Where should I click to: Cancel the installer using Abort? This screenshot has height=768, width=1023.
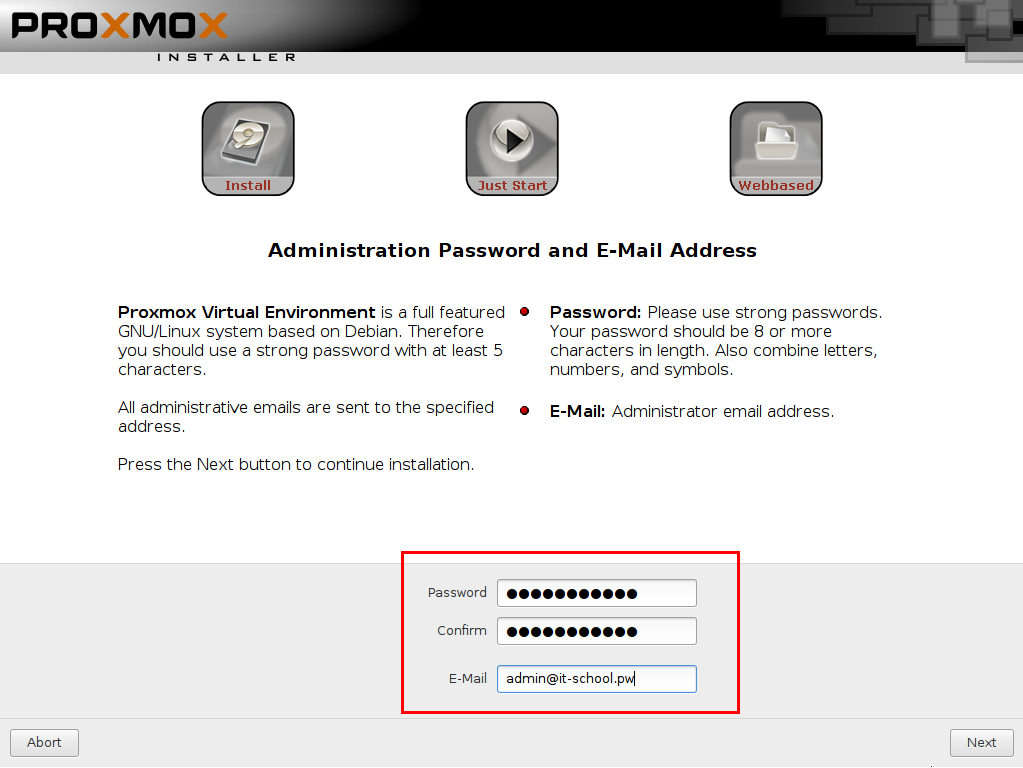[x=44, y=743]
